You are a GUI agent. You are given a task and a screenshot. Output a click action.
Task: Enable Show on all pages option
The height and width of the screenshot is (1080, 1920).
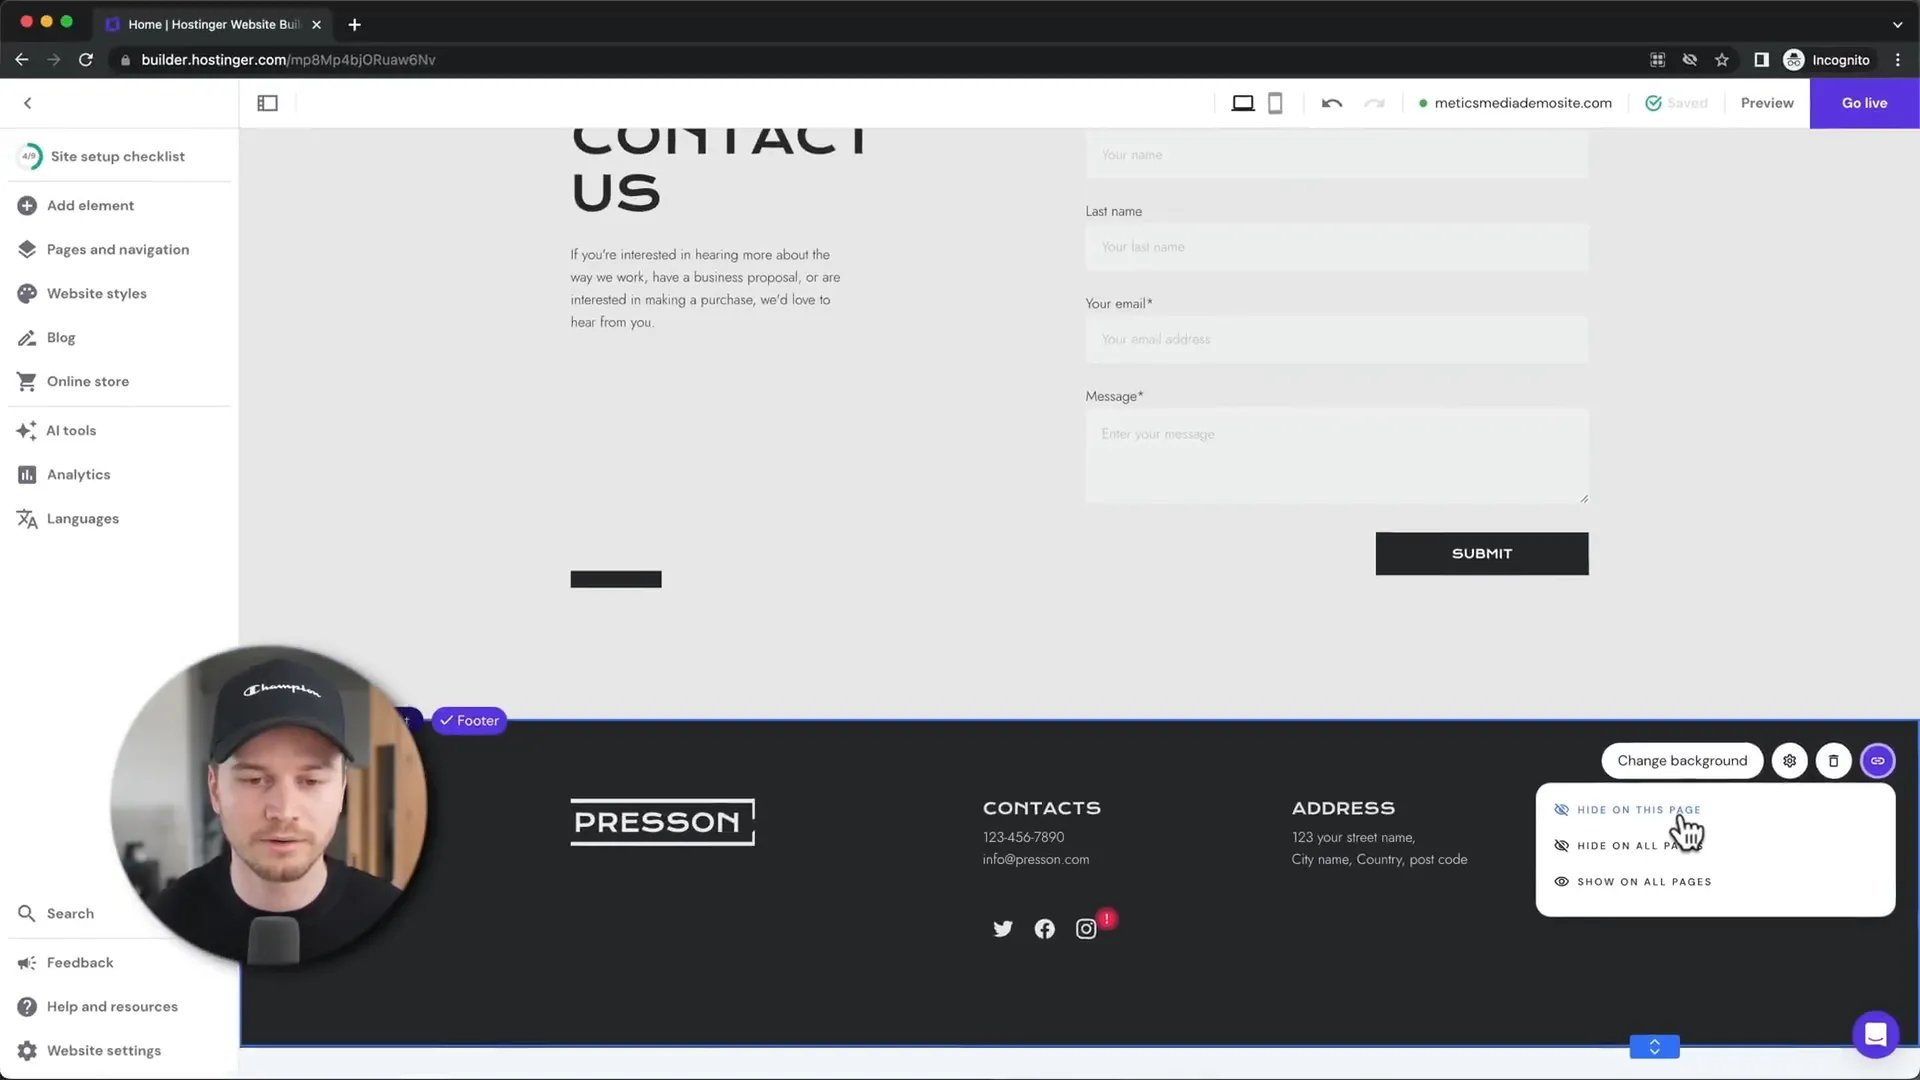pos(1644,881)
